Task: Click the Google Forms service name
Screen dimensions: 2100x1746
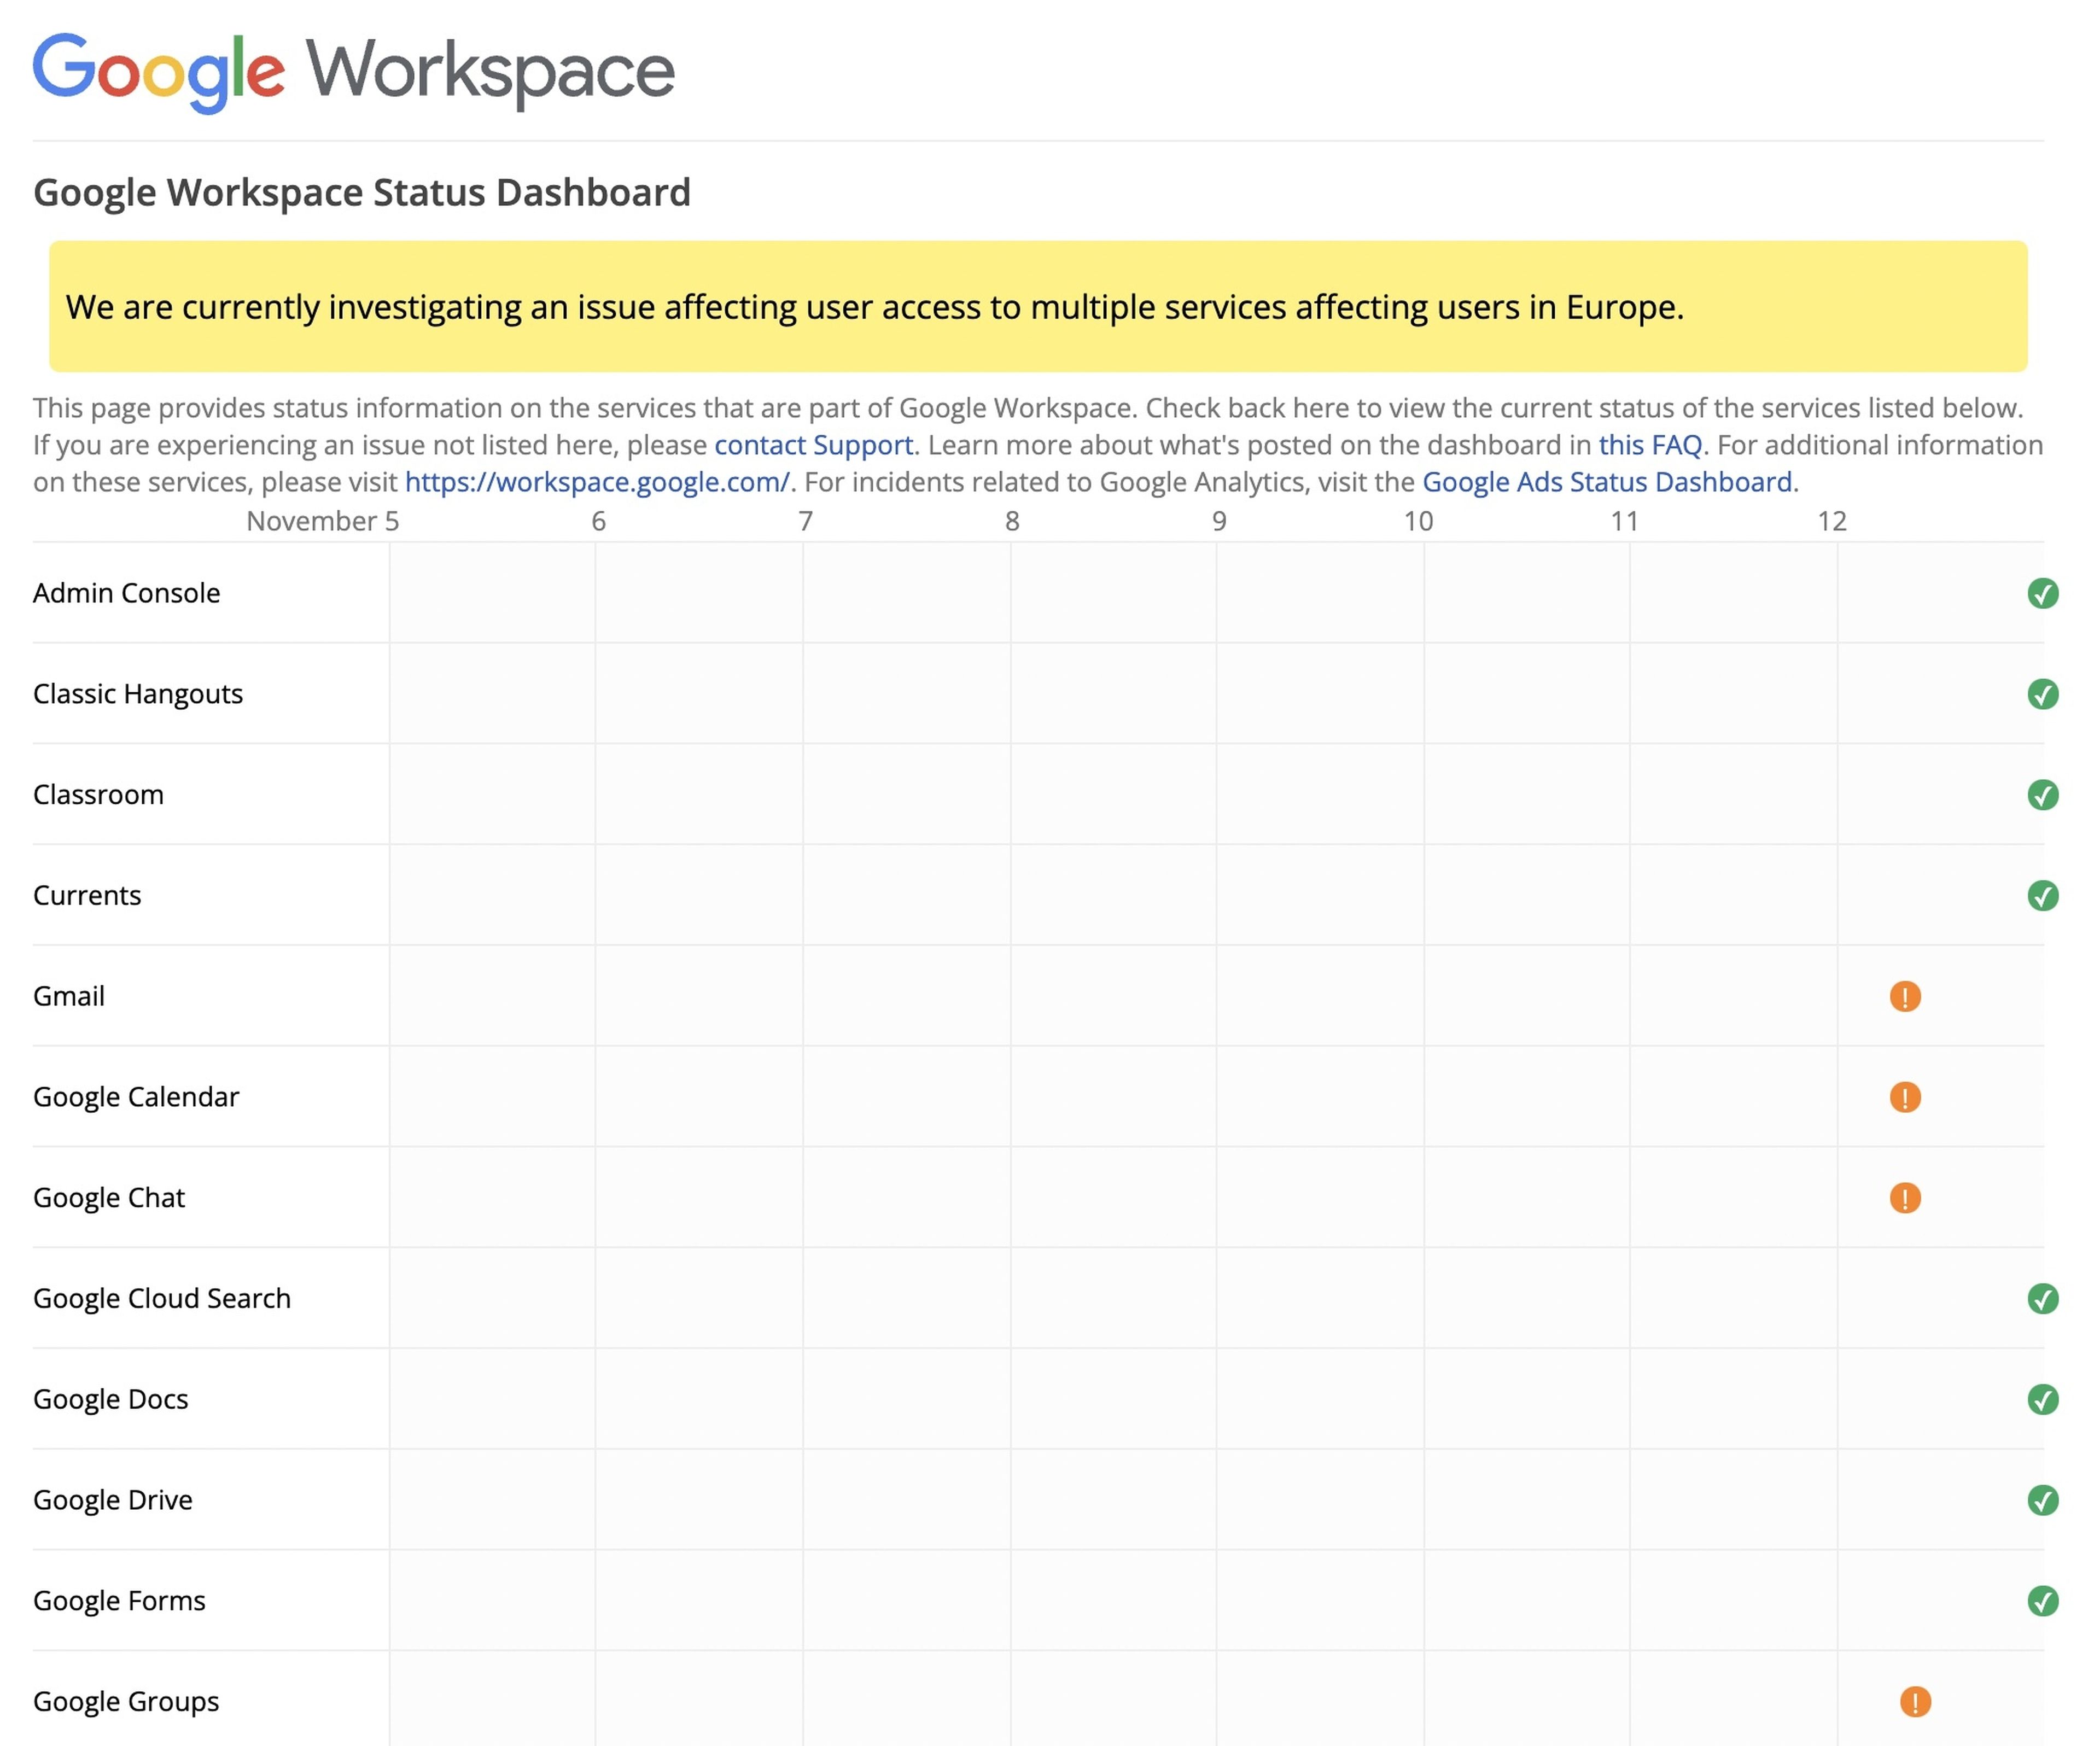Action: click(x=119, y=1601)
